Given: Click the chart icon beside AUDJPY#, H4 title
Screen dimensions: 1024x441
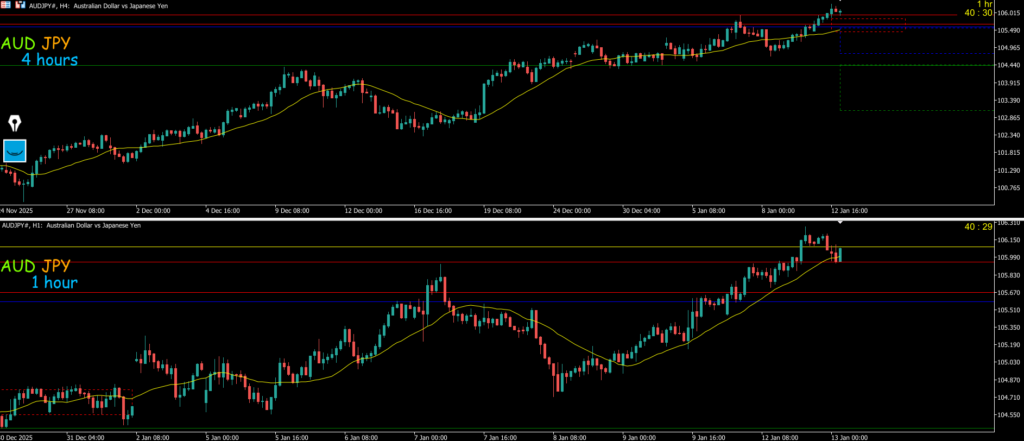Looking at the screenshot, I should point(22,5).
